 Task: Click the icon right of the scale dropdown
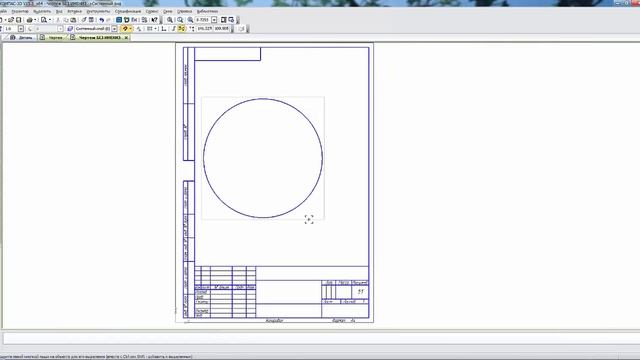coord(223,20)
